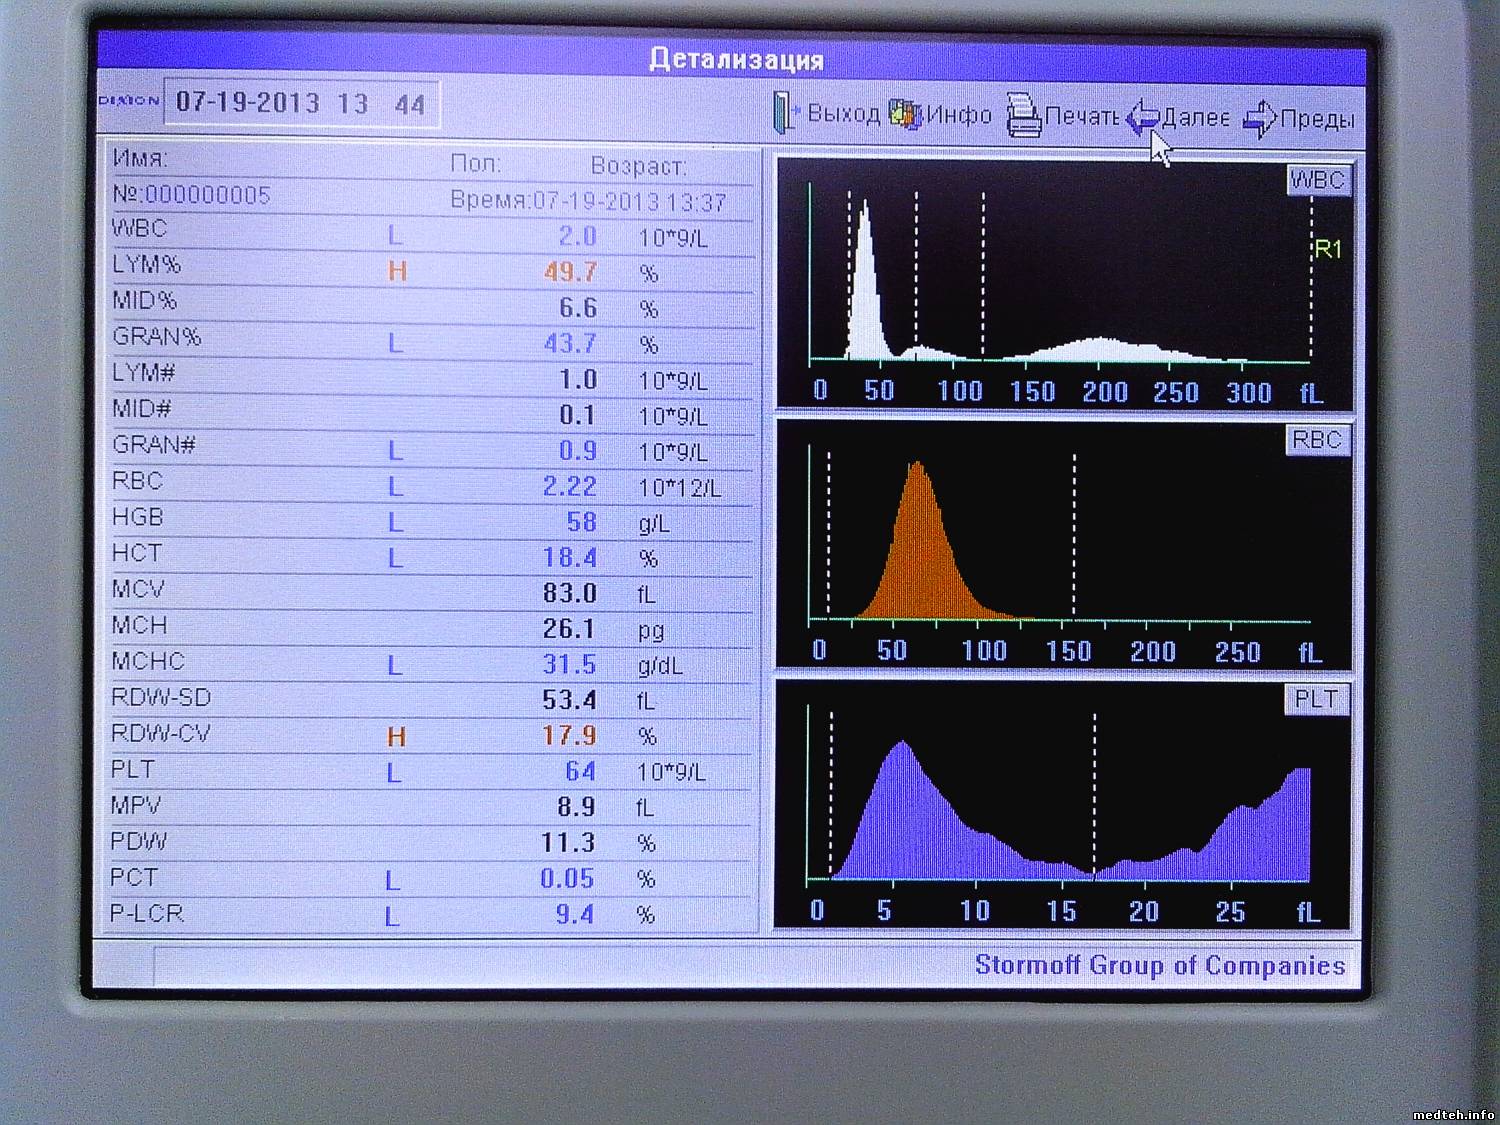Viewport: 1500px width, 1125px height.
Task: Click the Выход (exit) door icon
Action: (785, 113)
